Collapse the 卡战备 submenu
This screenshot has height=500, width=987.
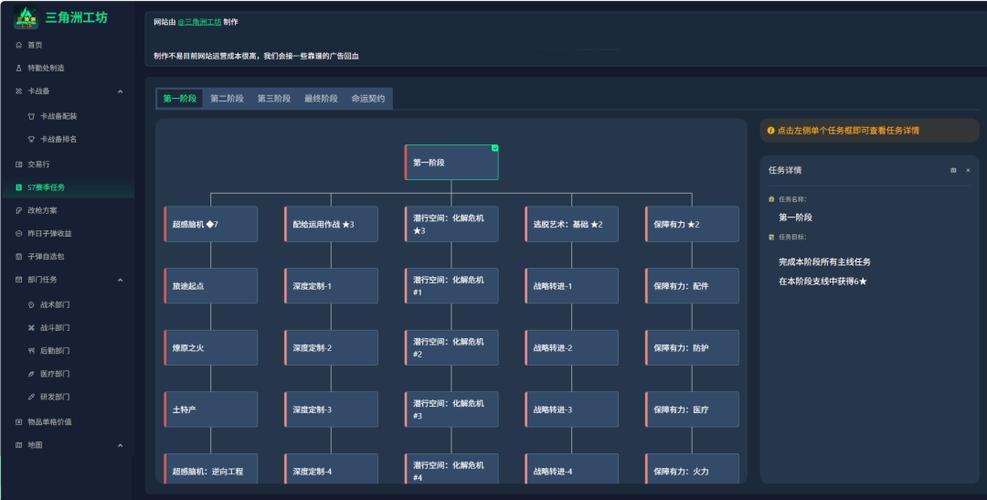(120, 92)
